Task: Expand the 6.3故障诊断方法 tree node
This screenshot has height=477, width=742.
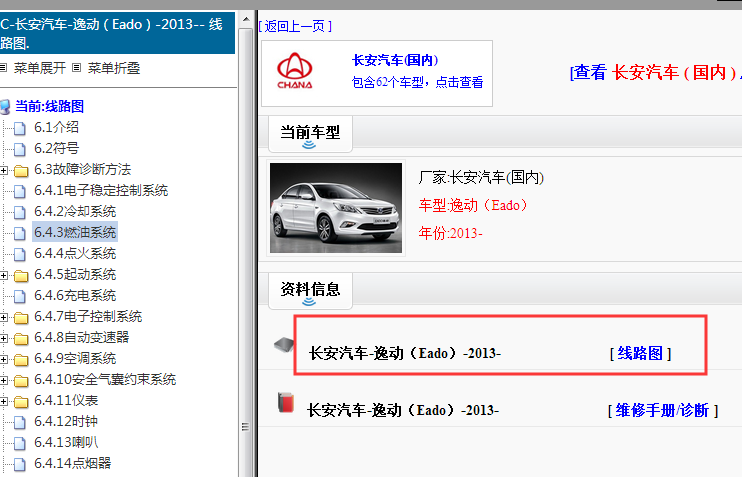Action: (3, 170)
